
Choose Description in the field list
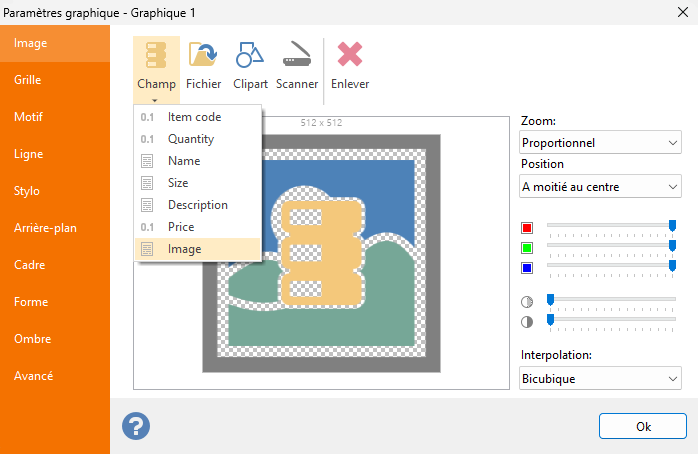point(198,205)
